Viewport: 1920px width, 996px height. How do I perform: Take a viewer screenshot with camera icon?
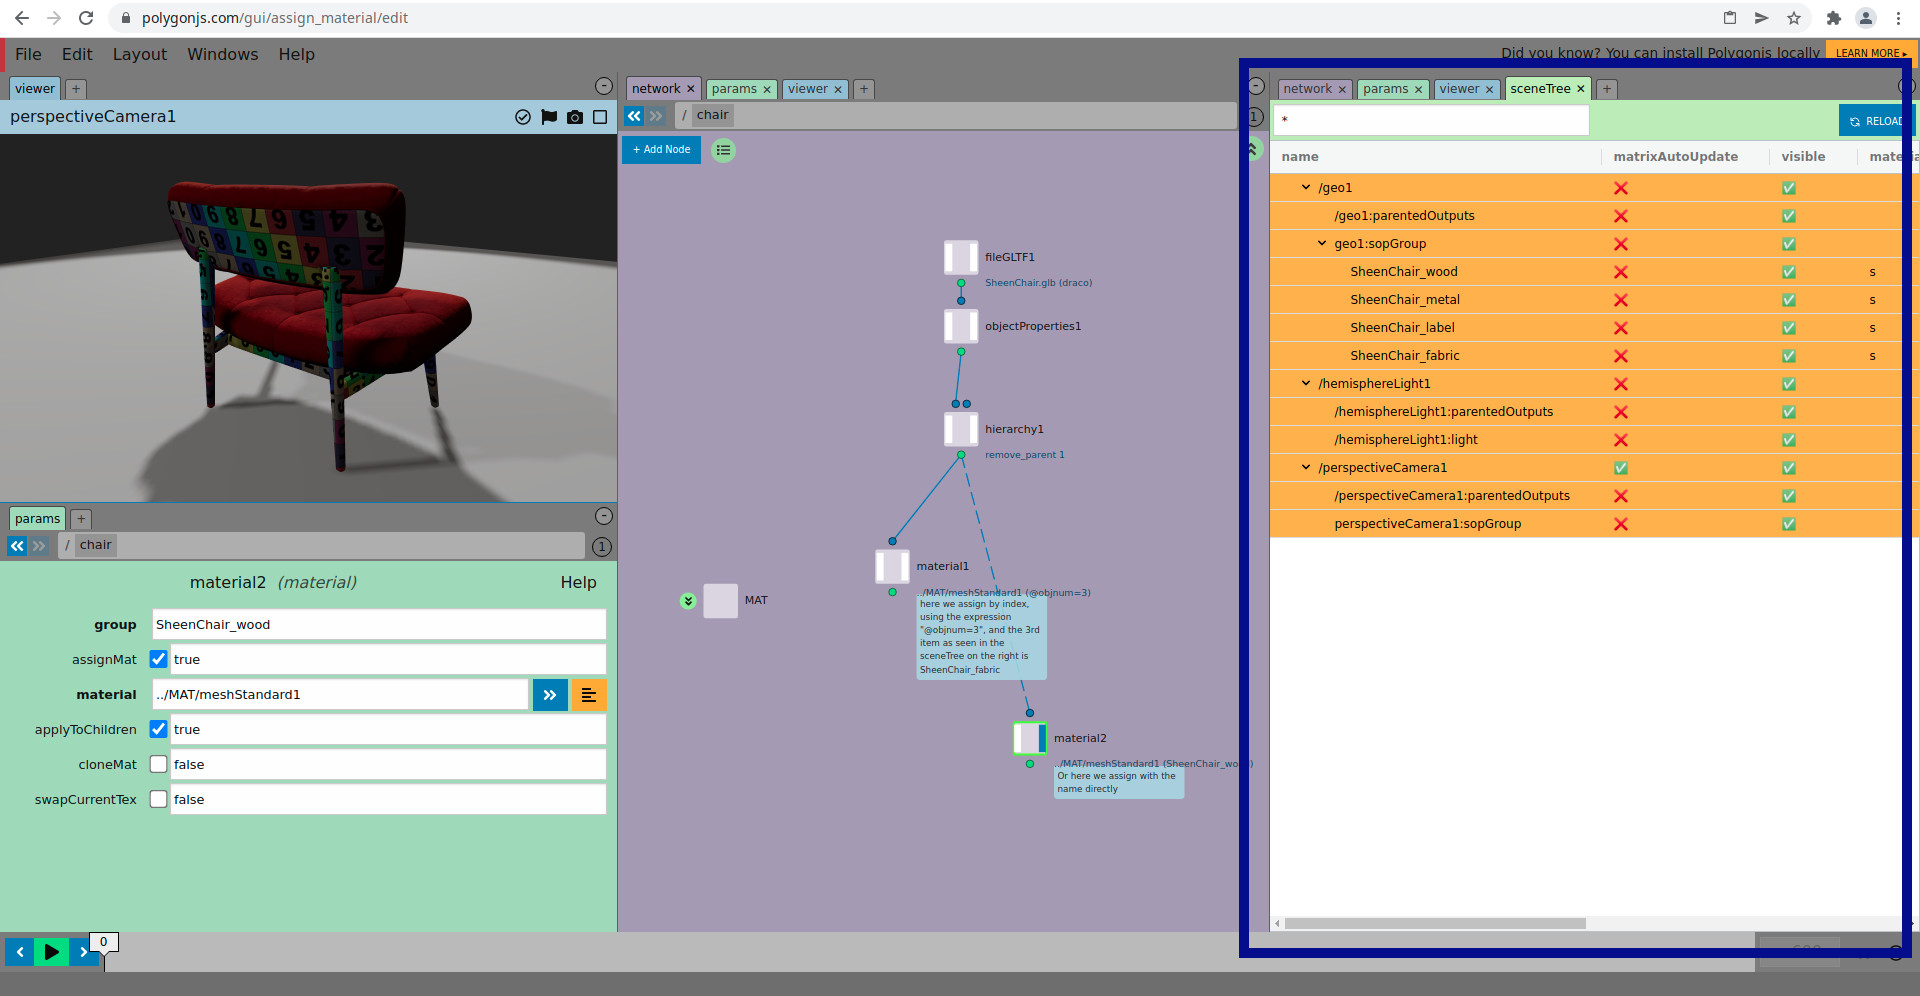click(x=575, y=117)
